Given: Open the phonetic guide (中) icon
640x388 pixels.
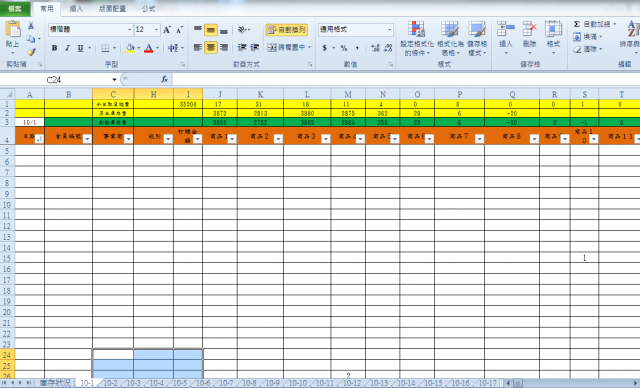Looking at the screenshot, I should pyautogui.click(x=173, y=48).
